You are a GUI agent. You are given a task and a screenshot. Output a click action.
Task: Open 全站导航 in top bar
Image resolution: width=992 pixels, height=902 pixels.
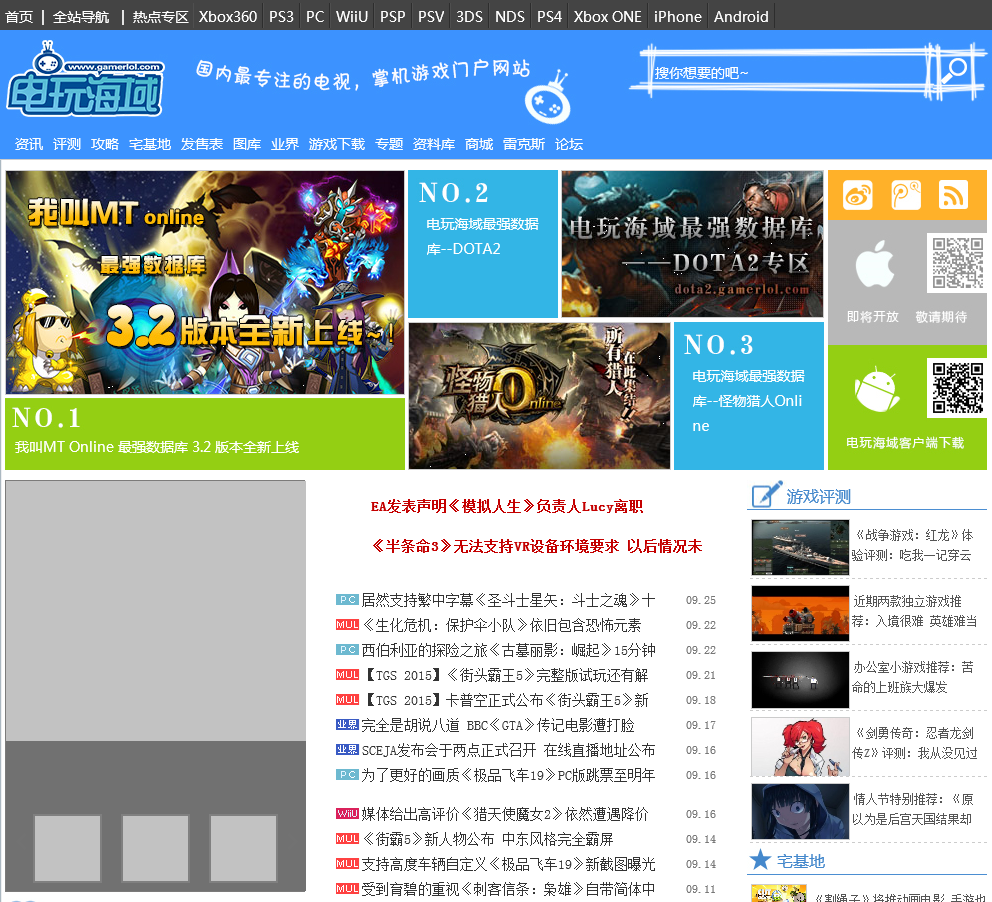point(81,16)
